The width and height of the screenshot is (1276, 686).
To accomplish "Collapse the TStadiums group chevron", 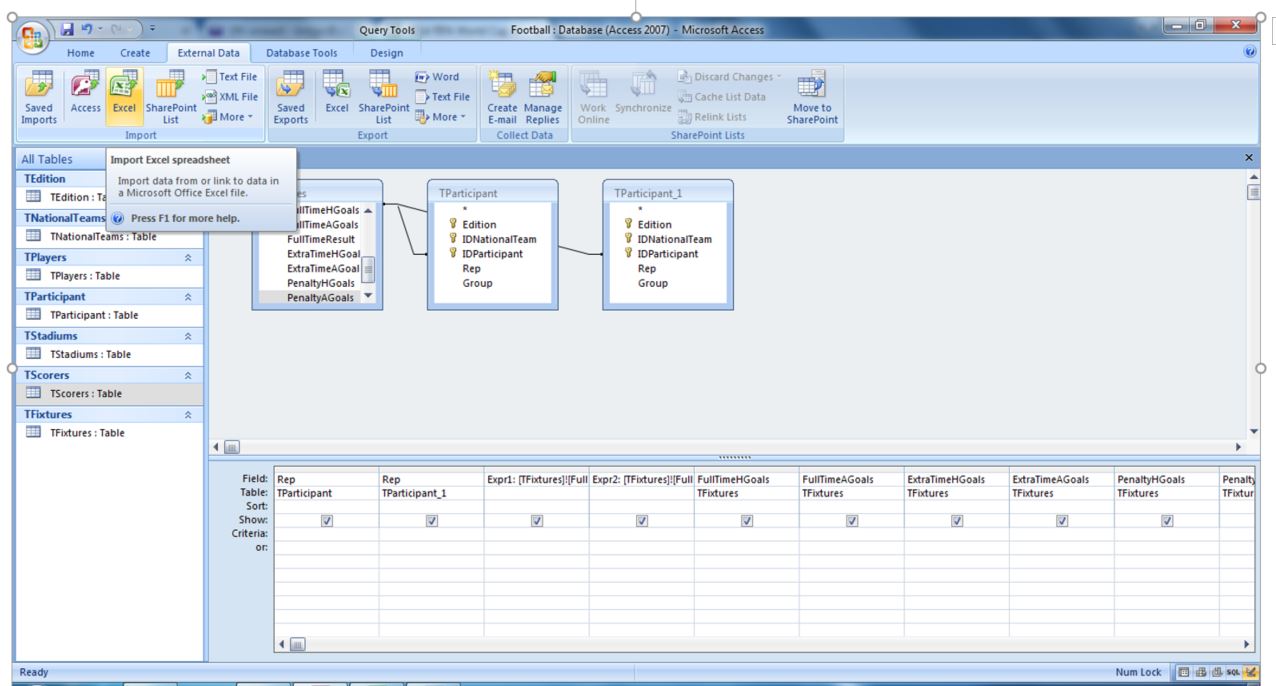I will click(x=188, y=337).
